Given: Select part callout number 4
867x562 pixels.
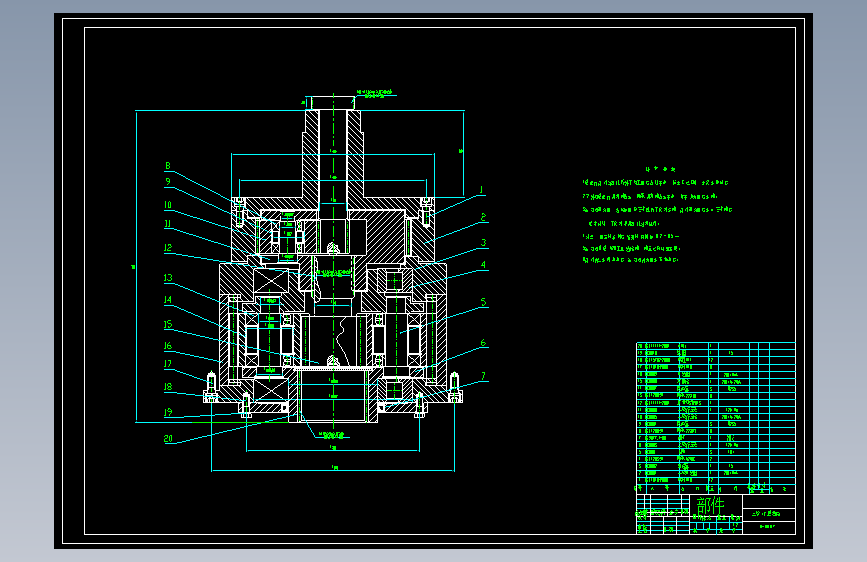Looking at the screenshot, I should tap(483, 265).
